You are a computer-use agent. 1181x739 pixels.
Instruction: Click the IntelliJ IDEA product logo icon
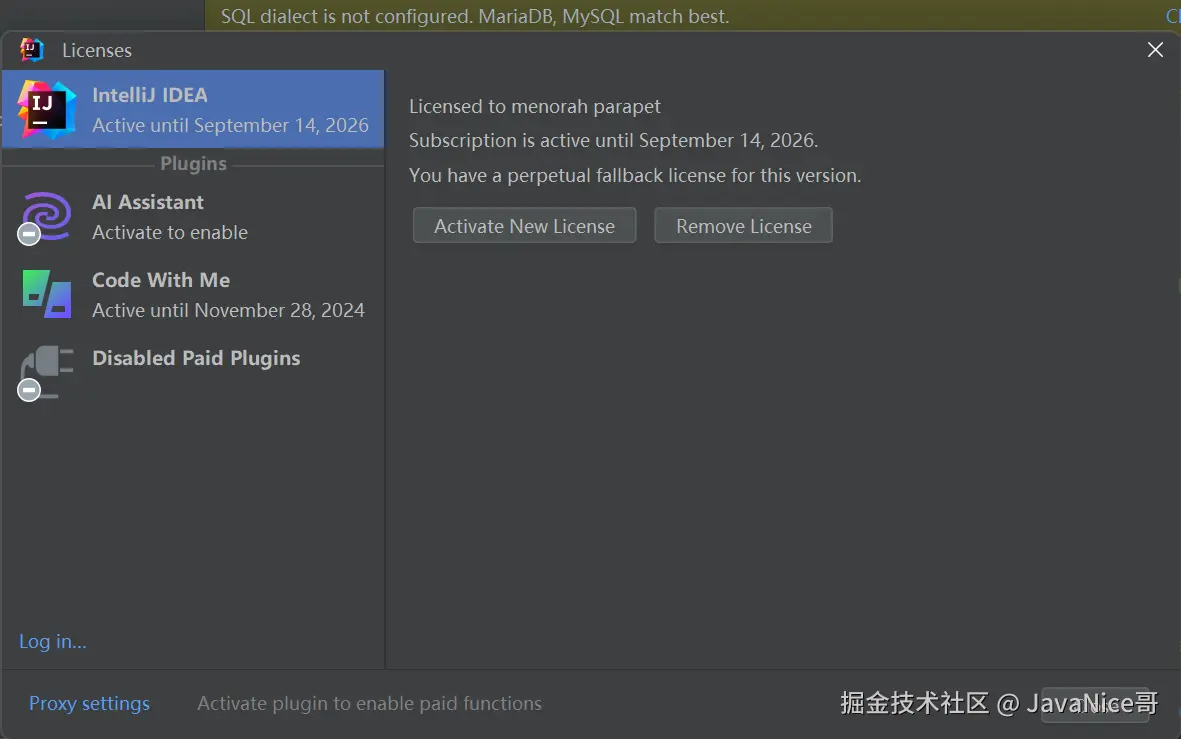[x=47, y=109]
